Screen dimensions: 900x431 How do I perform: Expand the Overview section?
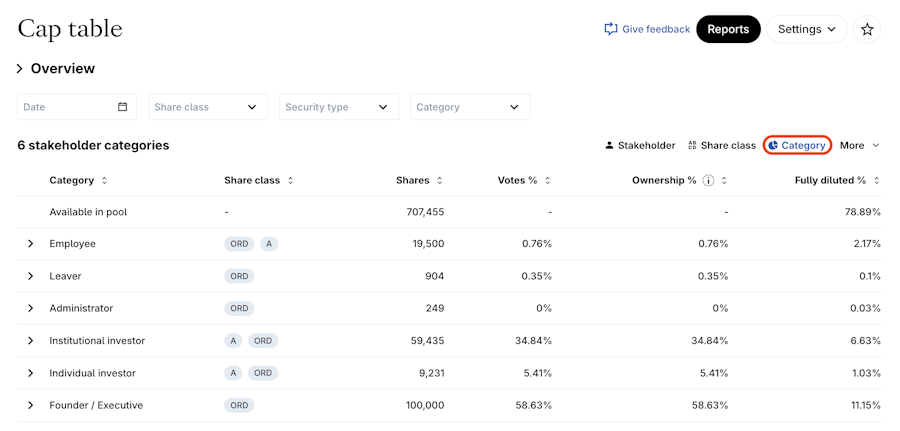coord(19,69)
